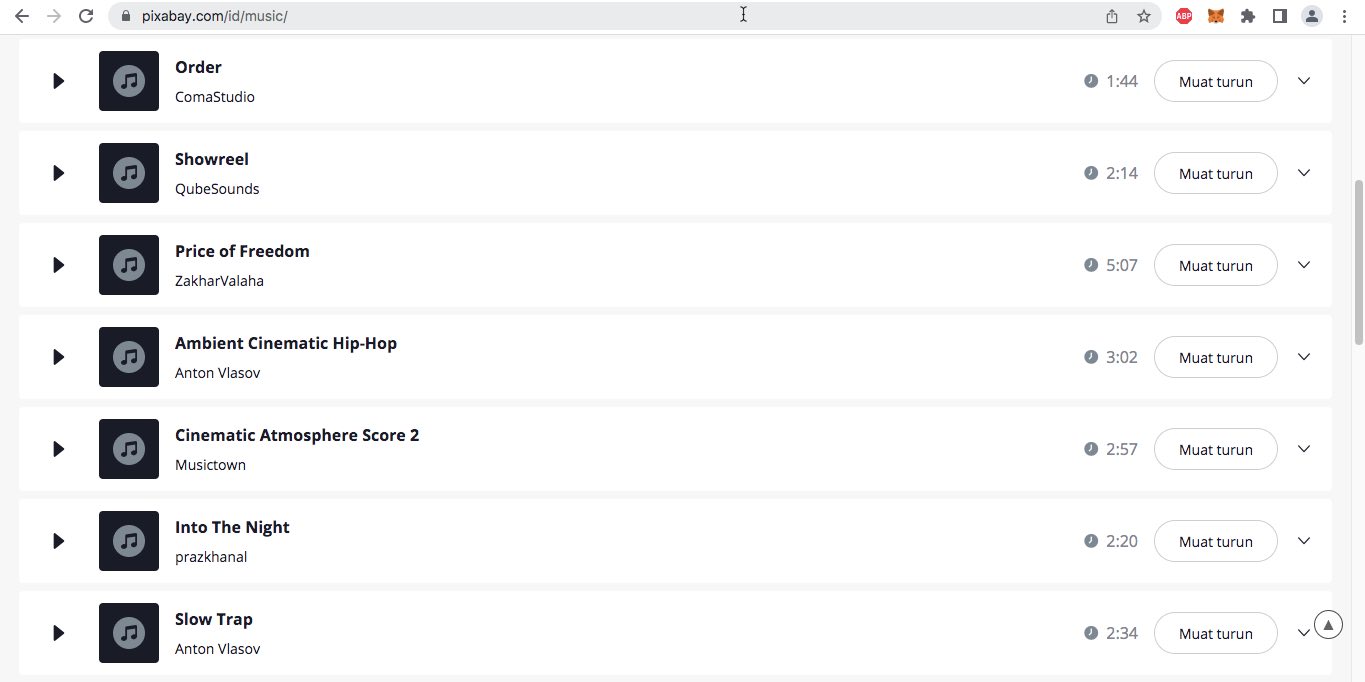The width and height of the screenshot is (1365, 682).
Task: Toggle the browser side panel
Action: click(x=1279, y=16)
